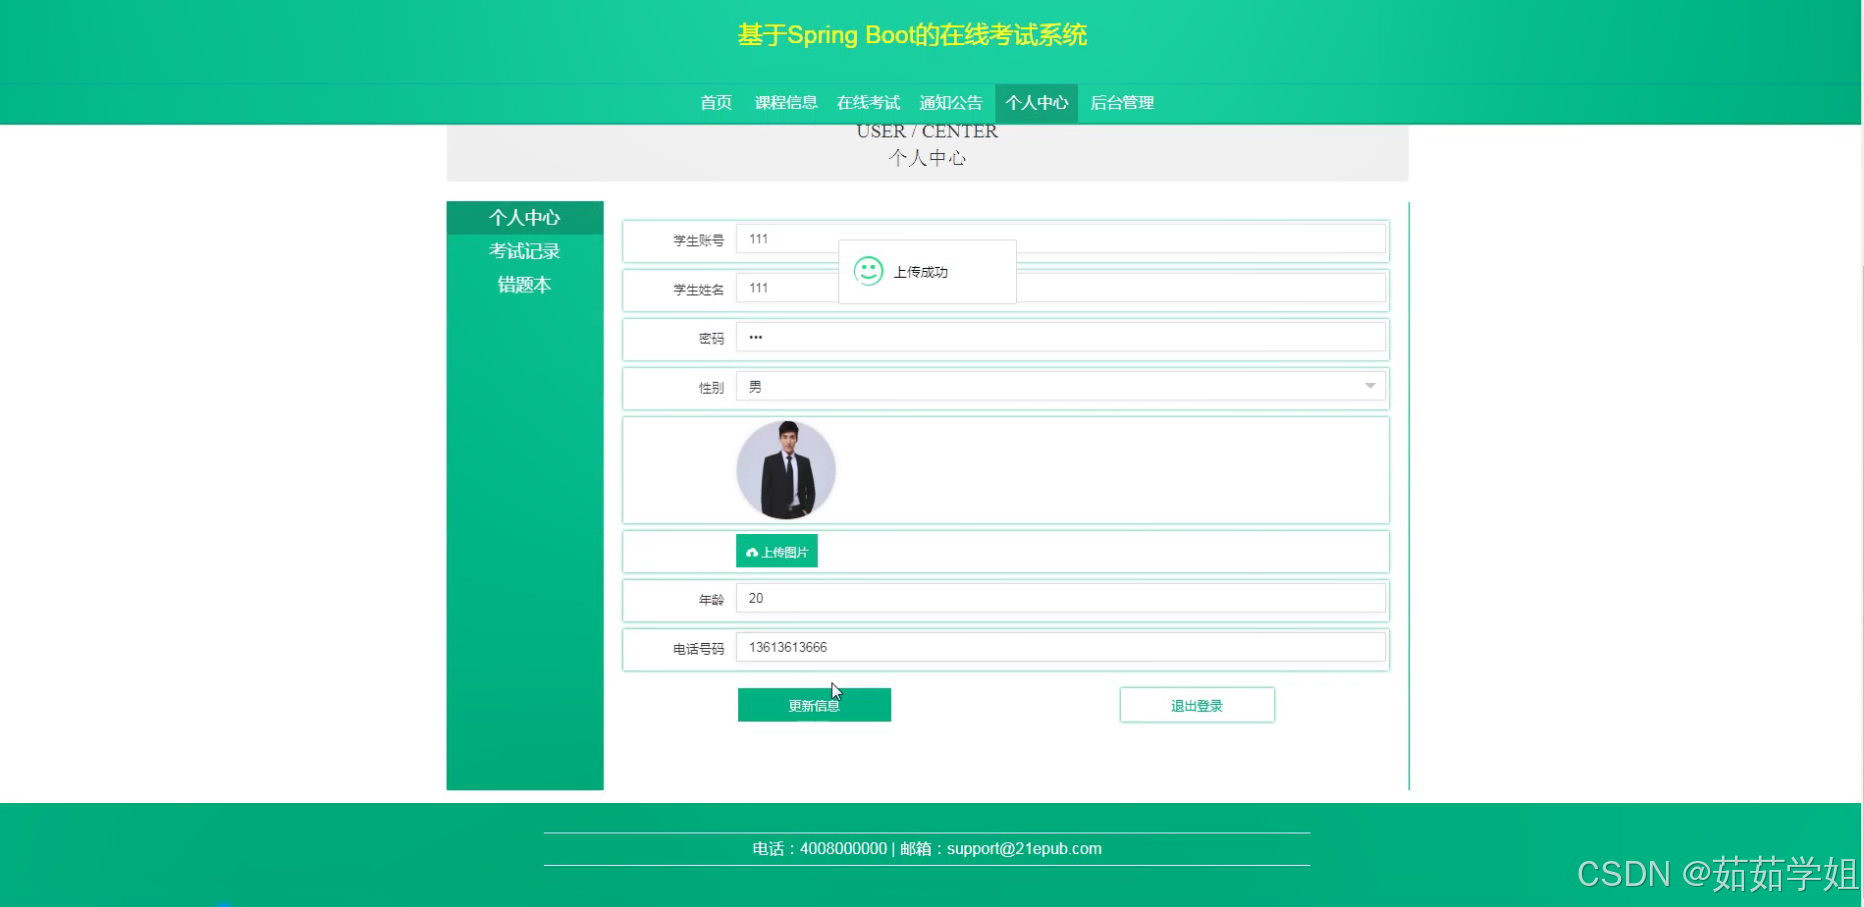
Task: Open the 在线考试 menu item
Action: (867, 102)
